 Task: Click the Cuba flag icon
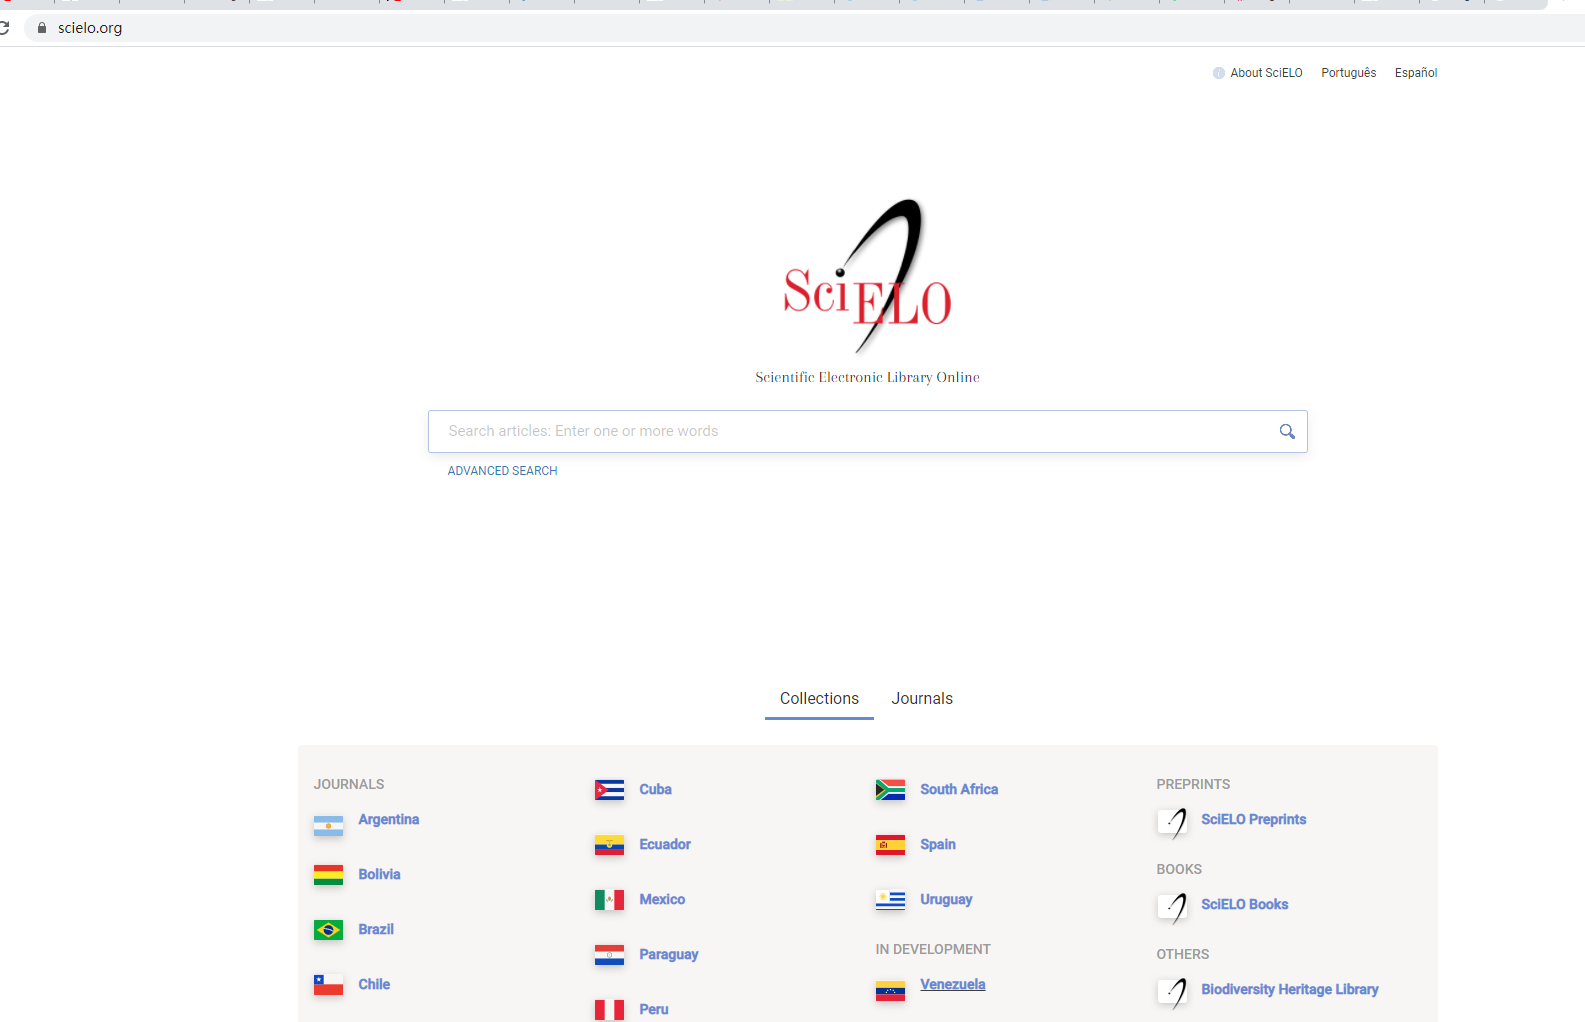click(609, 790)
